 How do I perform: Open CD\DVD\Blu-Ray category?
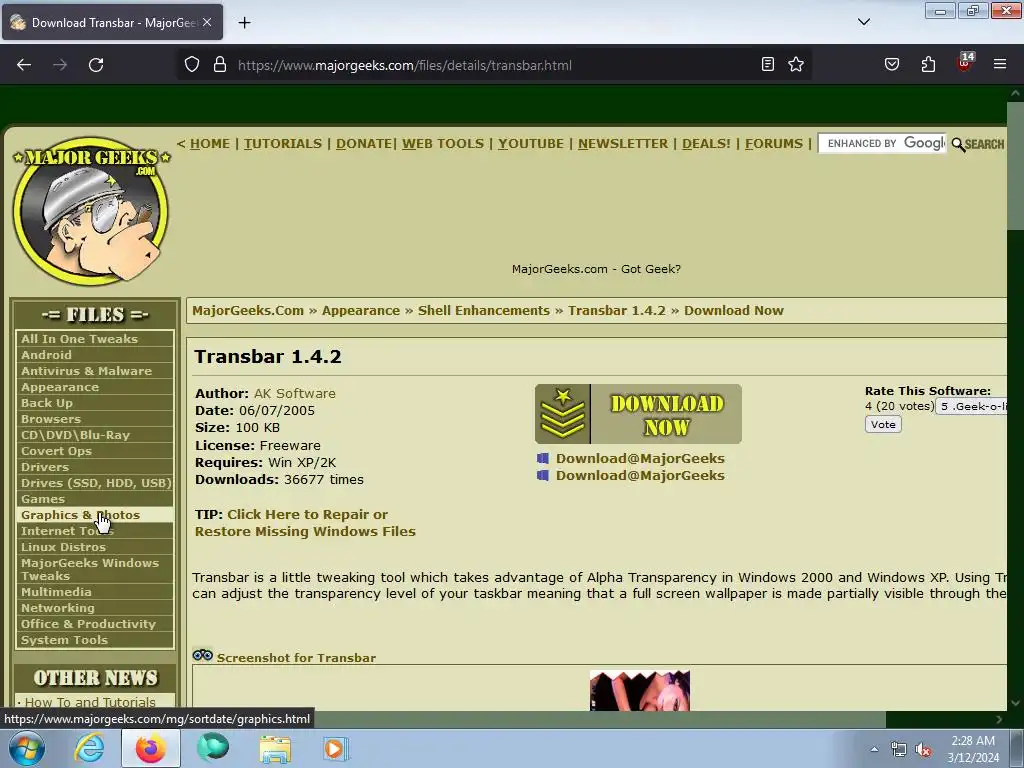[95, 435]
